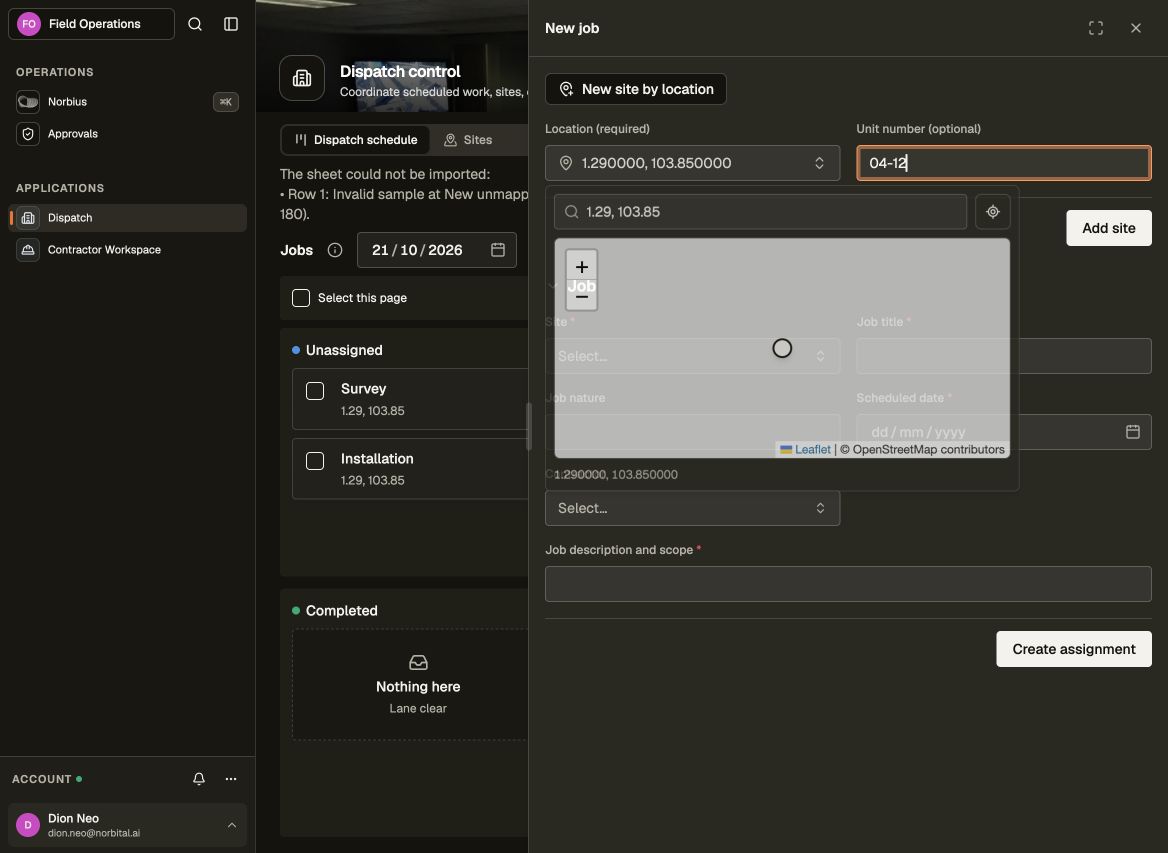Toggle the sidebar panel layout icon
Image resolution: width=1168 pixels, height=853 pixels.
pyautogui.click(x=231, y=24)
